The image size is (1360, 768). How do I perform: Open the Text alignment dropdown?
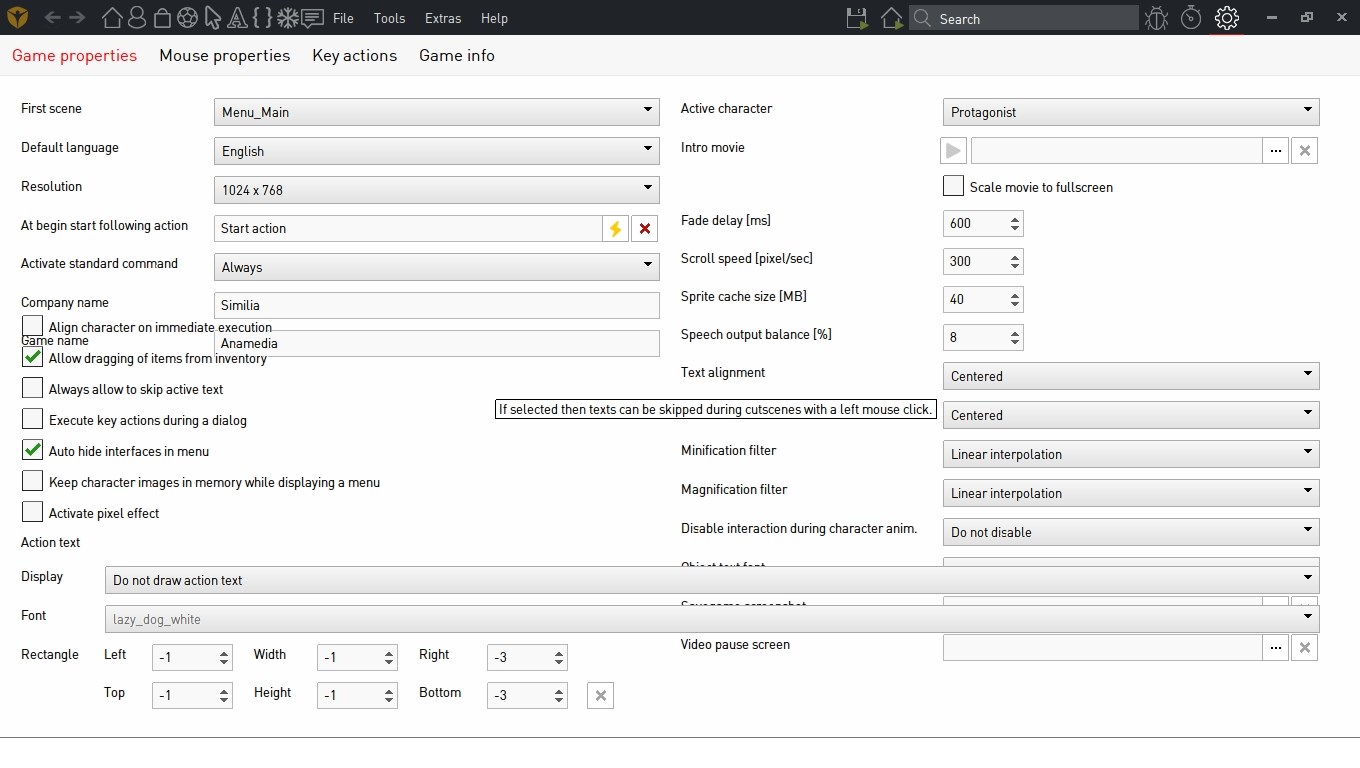point(1131,376)
